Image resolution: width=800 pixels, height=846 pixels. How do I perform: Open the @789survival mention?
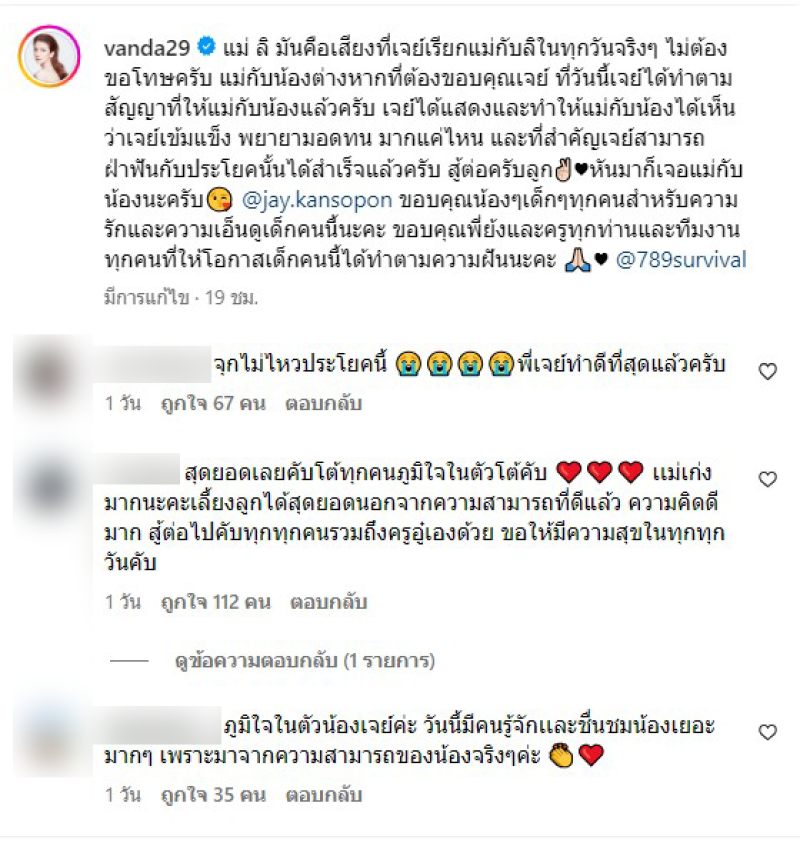(681, 260)
